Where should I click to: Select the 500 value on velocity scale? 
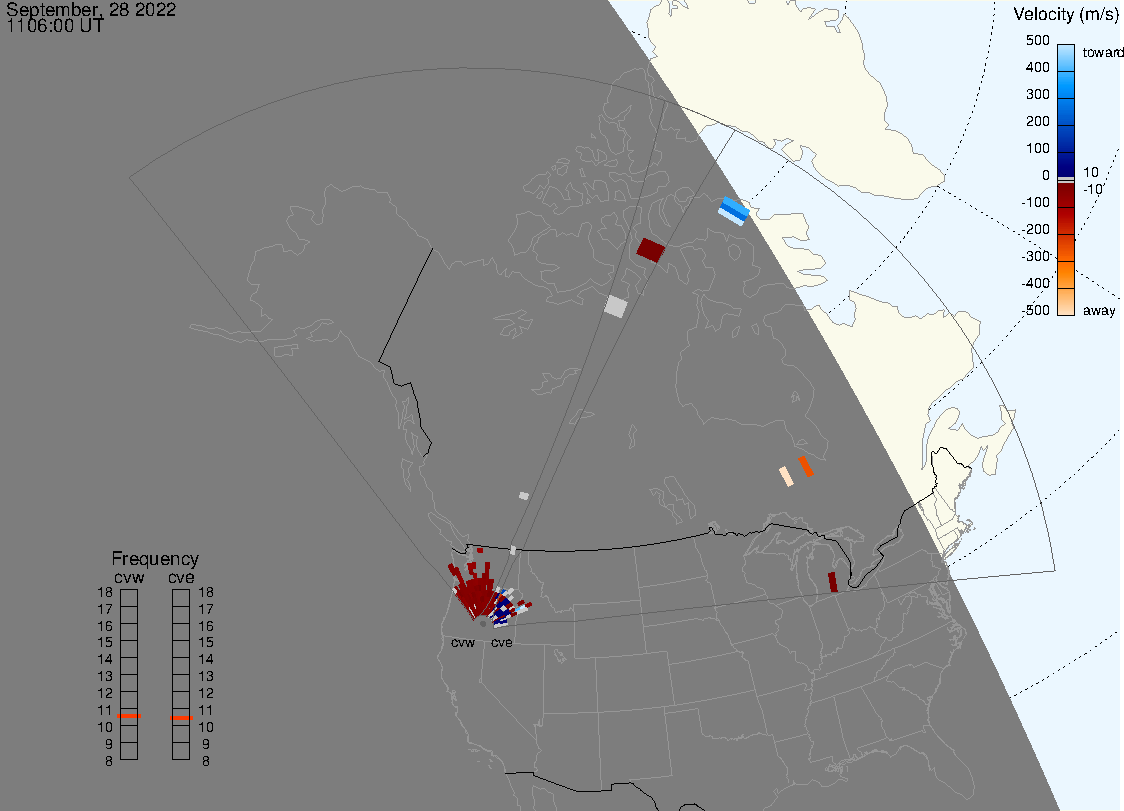[x=1037, y=40]
